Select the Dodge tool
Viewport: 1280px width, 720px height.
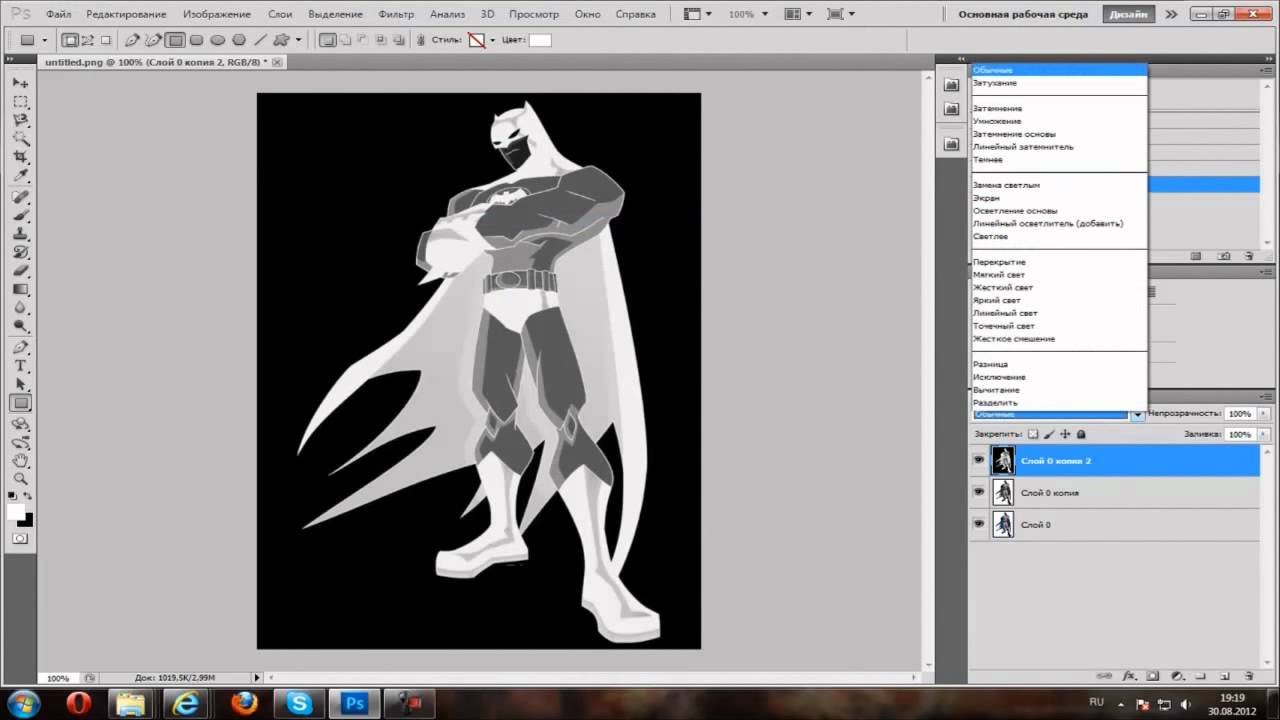[x=20, y=327]
